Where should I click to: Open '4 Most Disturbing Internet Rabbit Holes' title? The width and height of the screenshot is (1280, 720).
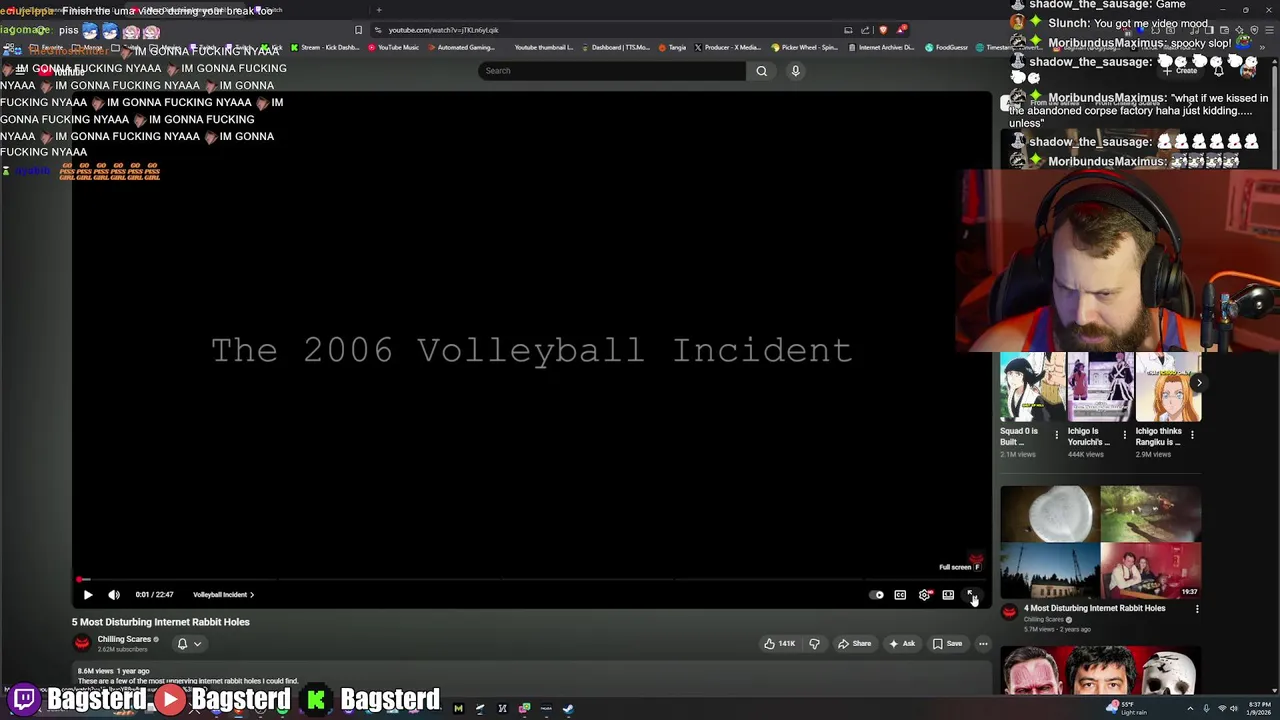(1094, 608)
